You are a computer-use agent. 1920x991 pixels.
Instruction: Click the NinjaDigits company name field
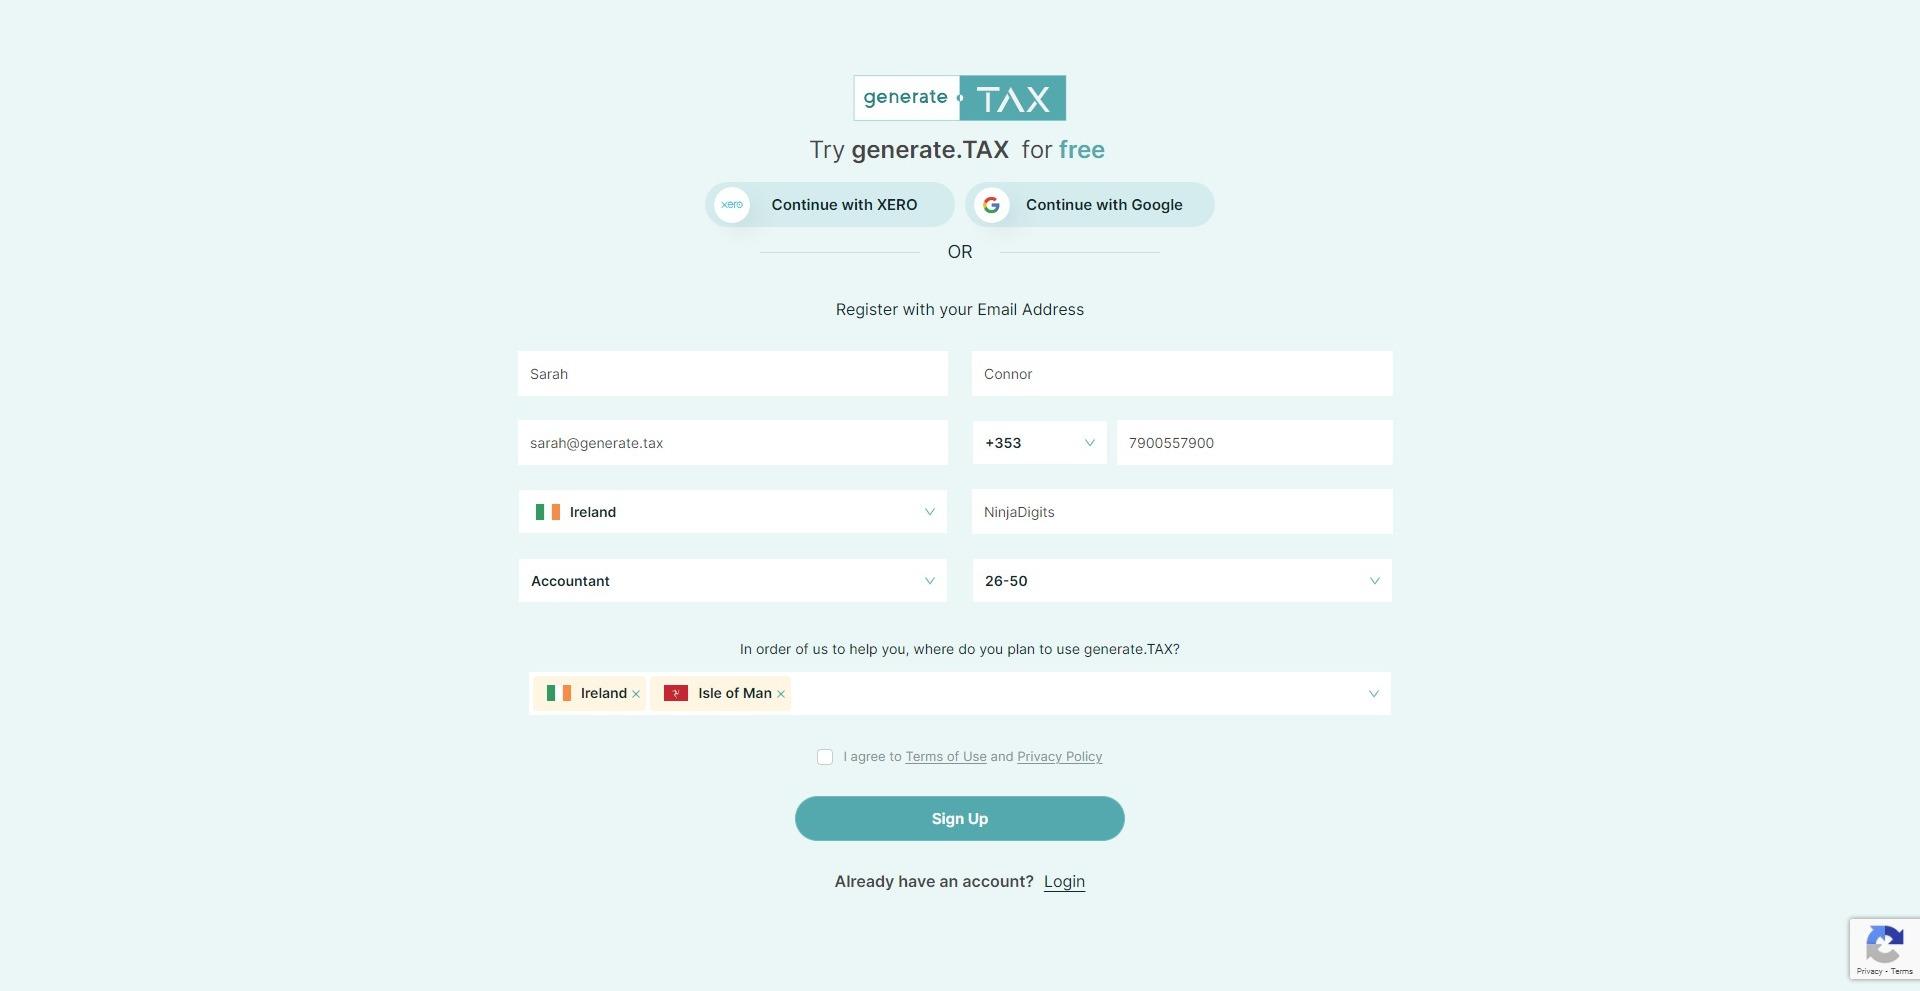point(1182,512)
